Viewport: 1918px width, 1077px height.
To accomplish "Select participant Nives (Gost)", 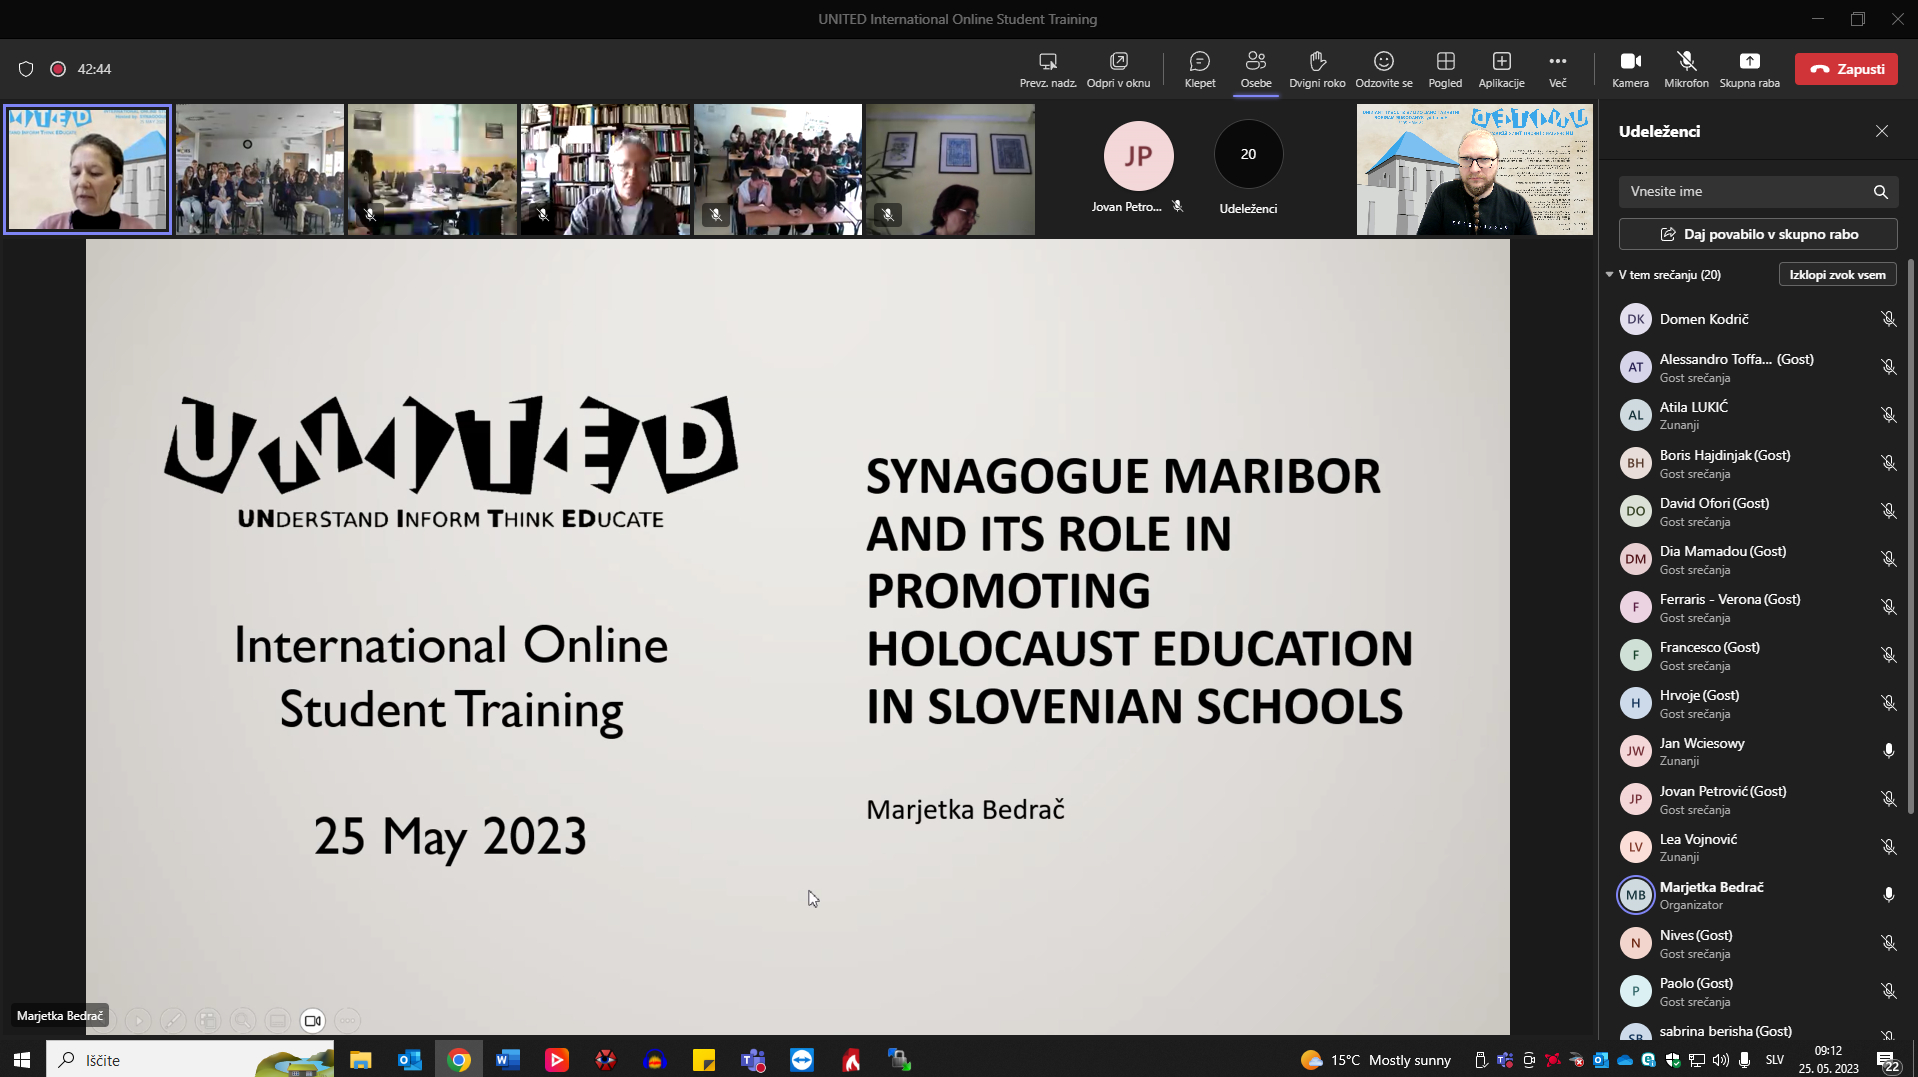I will pyautogui.click(x=1755, y=943).
